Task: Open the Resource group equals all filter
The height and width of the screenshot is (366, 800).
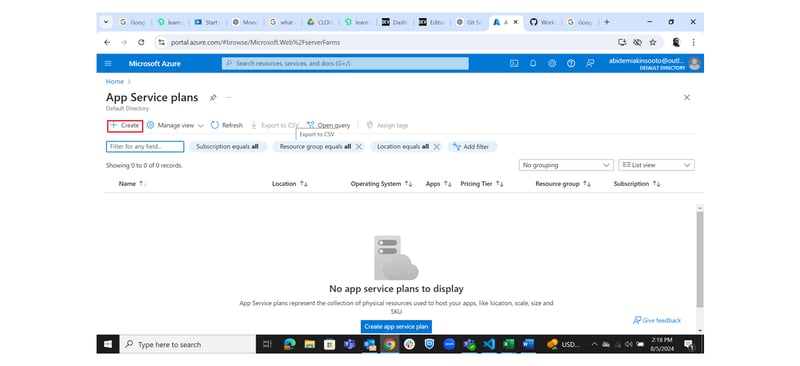Action: 315,147
